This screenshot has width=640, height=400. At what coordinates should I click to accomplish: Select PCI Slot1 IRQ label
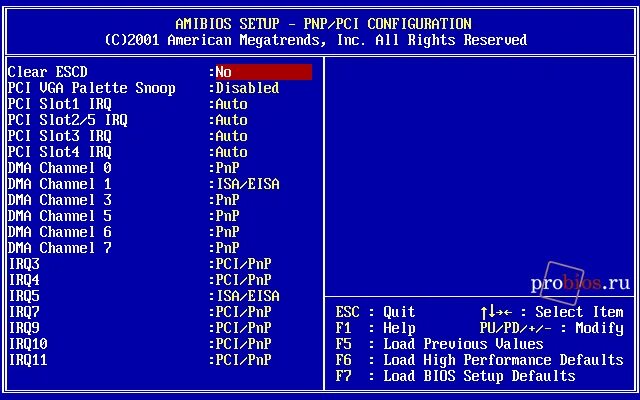[x=60, y=104]
